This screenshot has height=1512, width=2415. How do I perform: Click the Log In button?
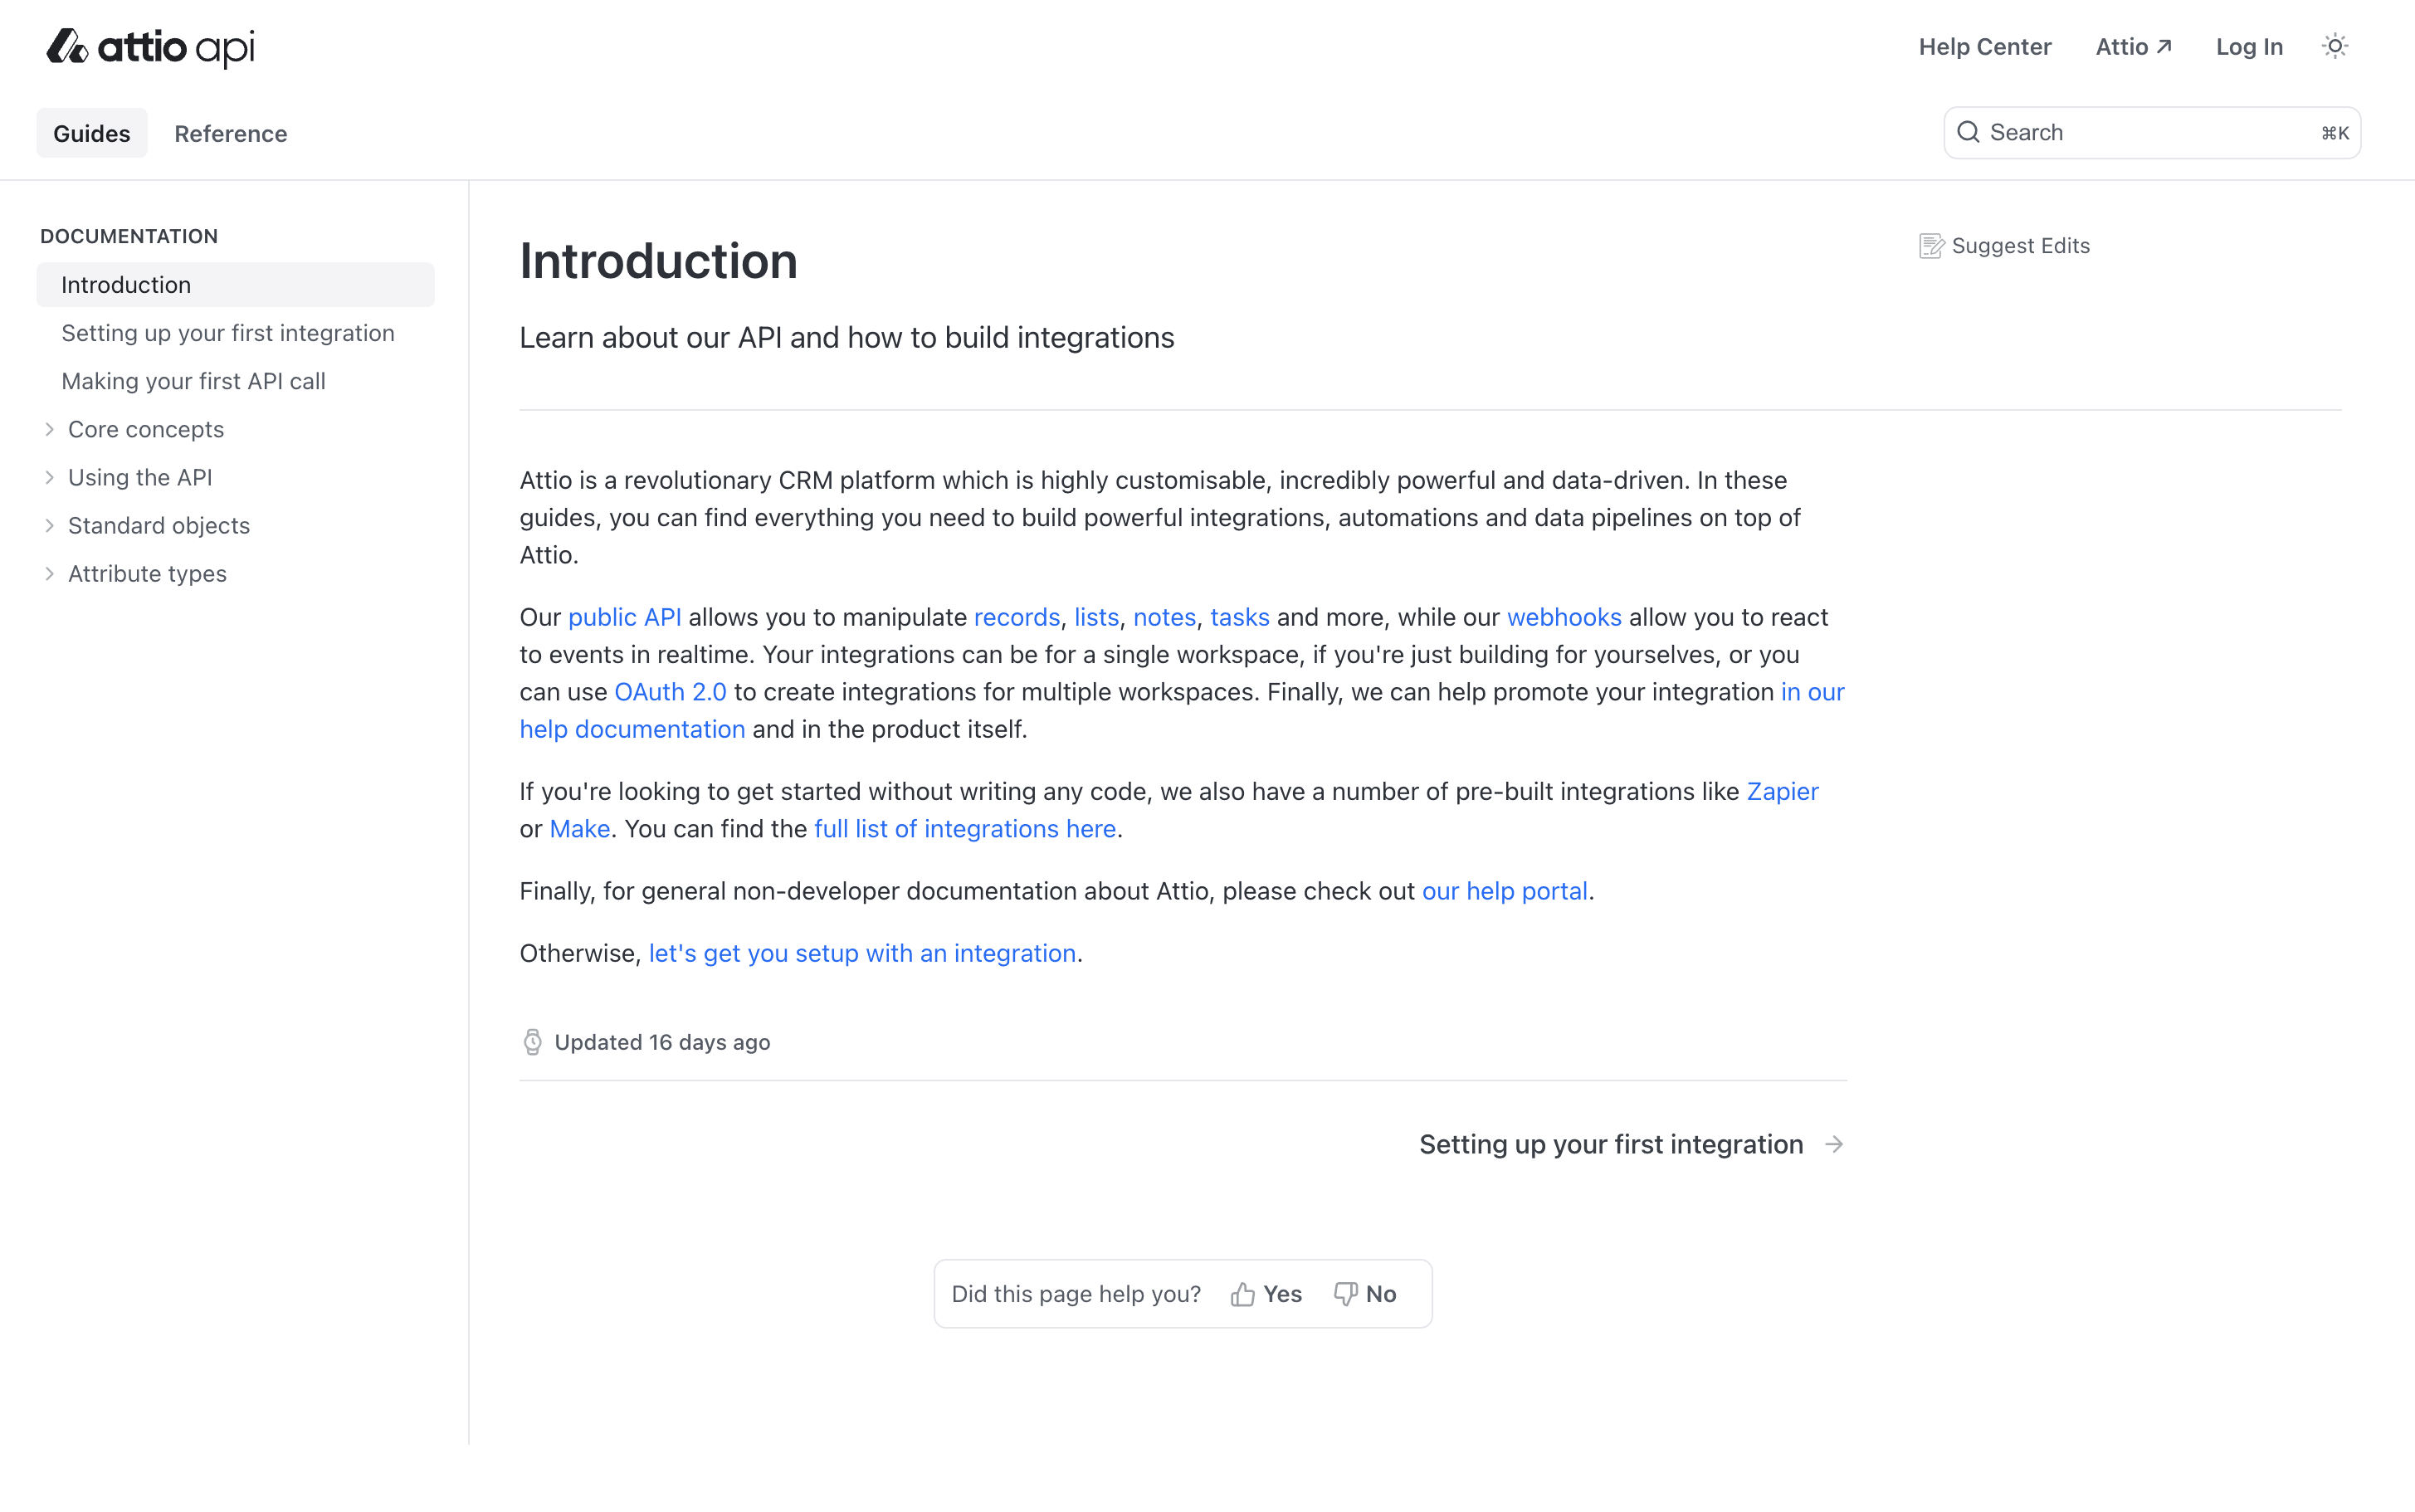tap(2248, 46)
